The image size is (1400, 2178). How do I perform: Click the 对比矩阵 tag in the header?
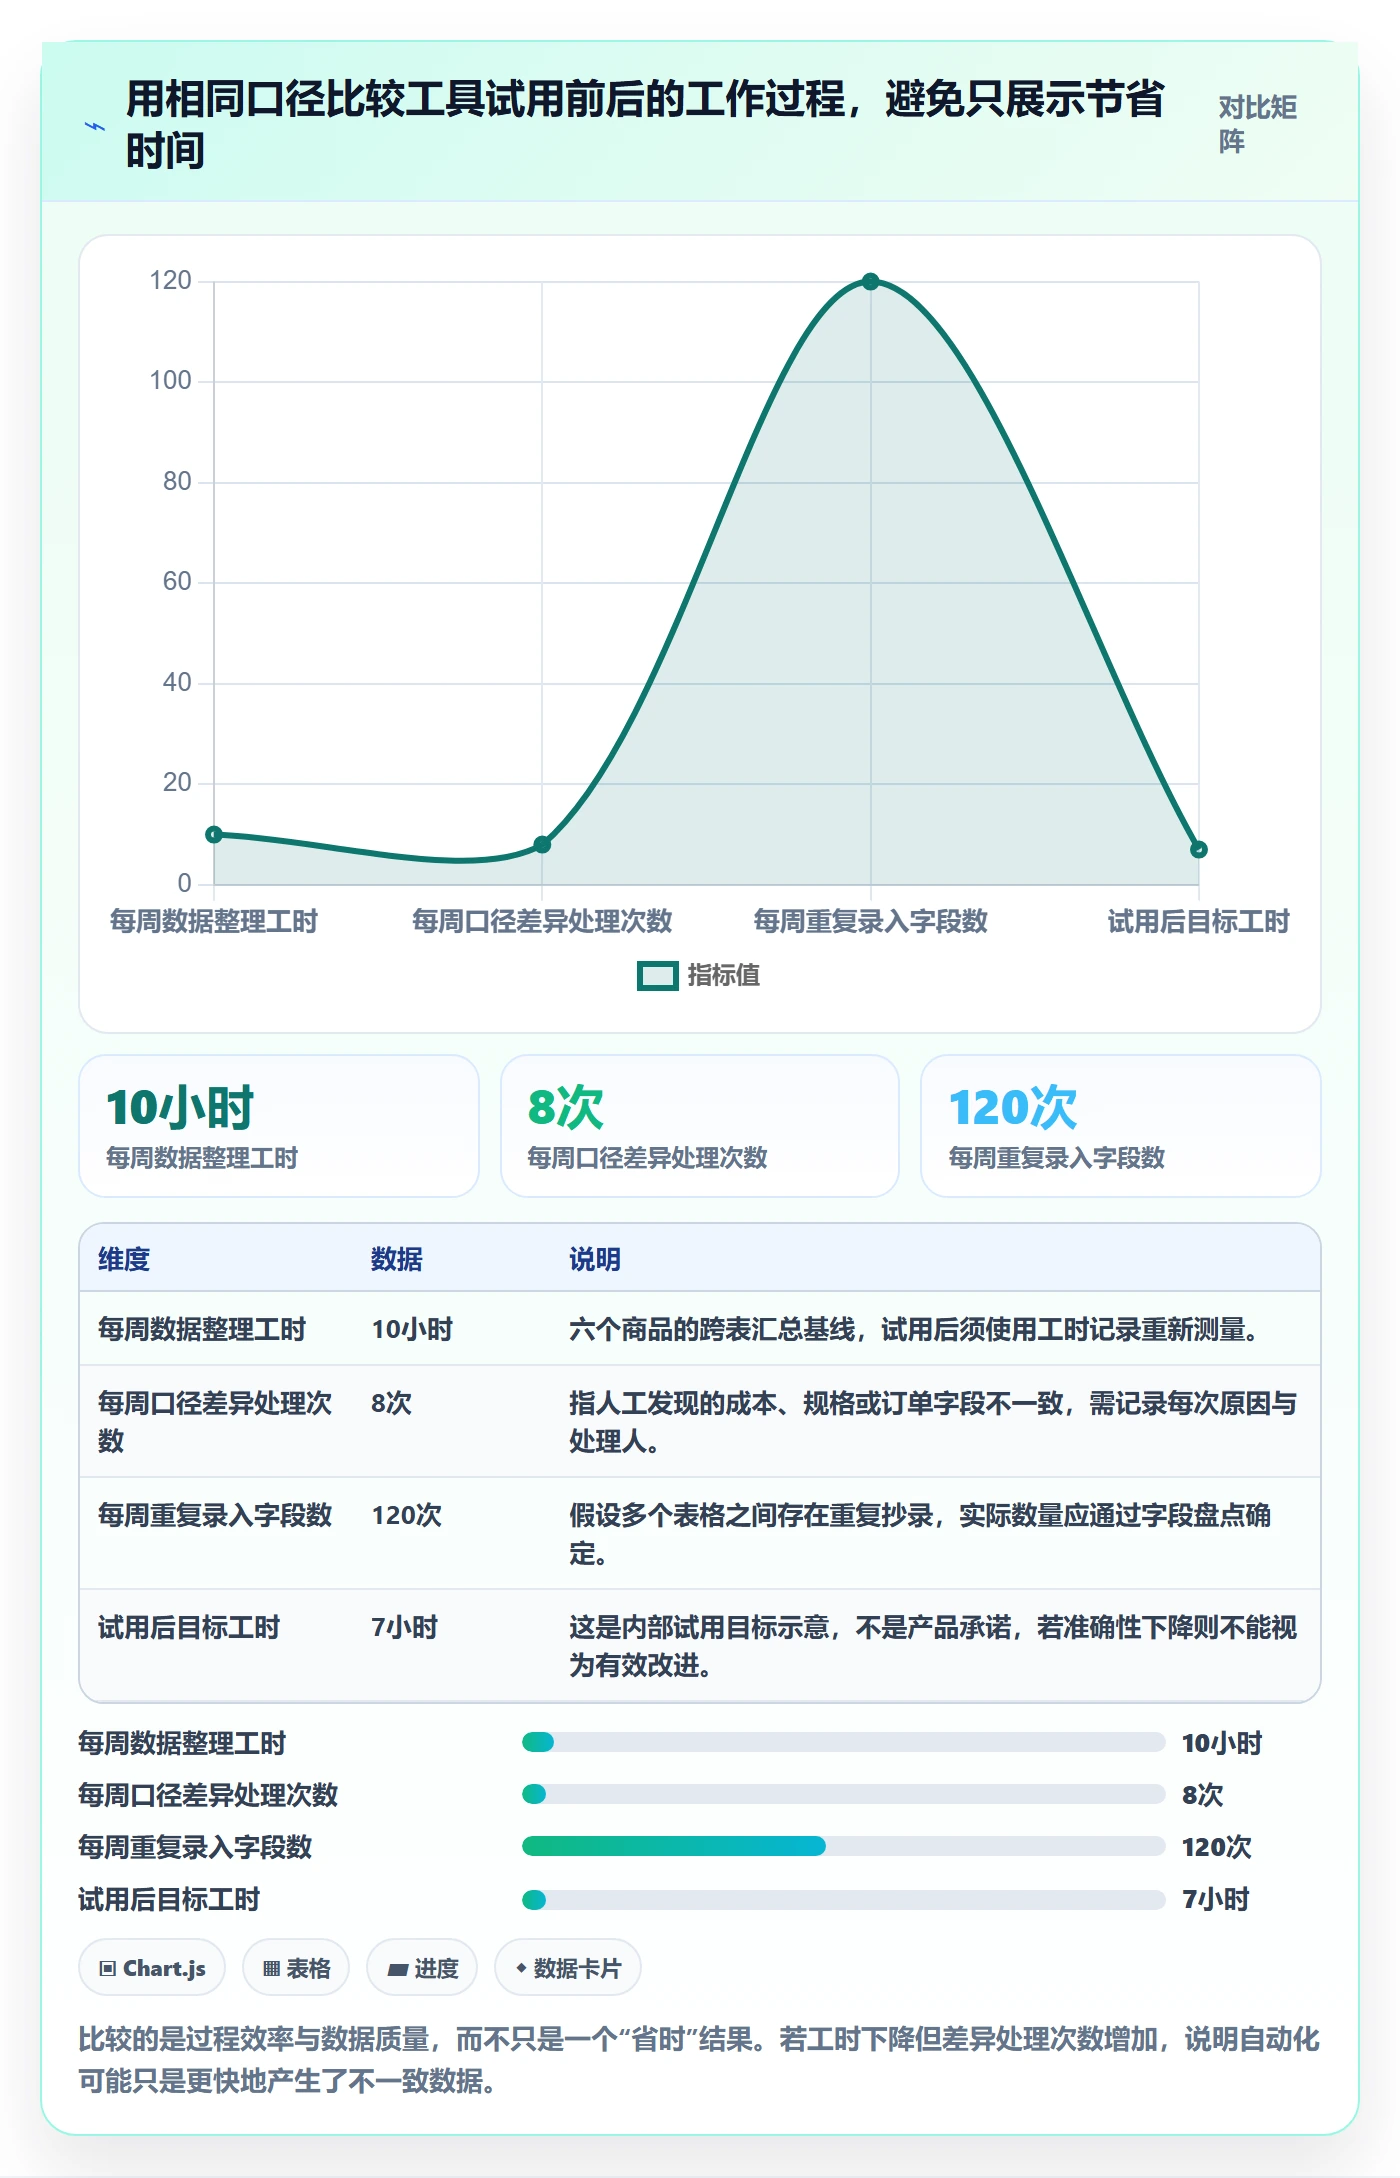(1257, 124)
